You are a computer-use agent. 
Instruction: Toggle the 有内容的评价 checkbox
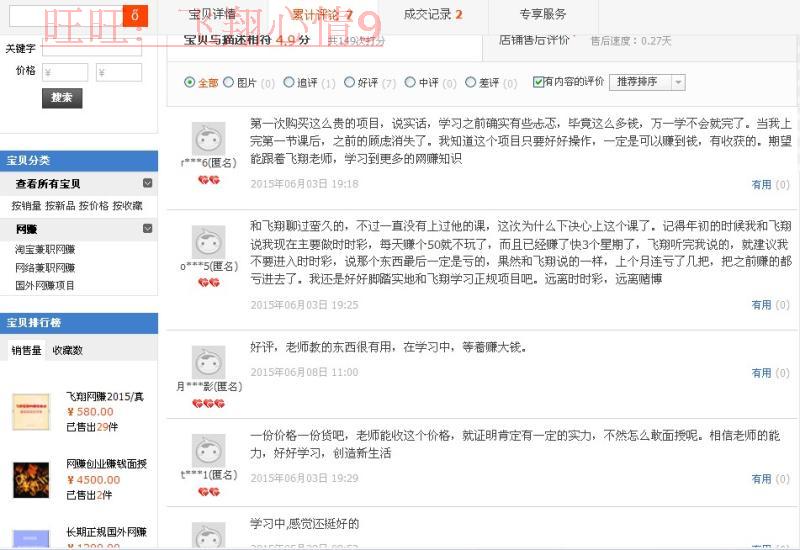tap(539, 82)
